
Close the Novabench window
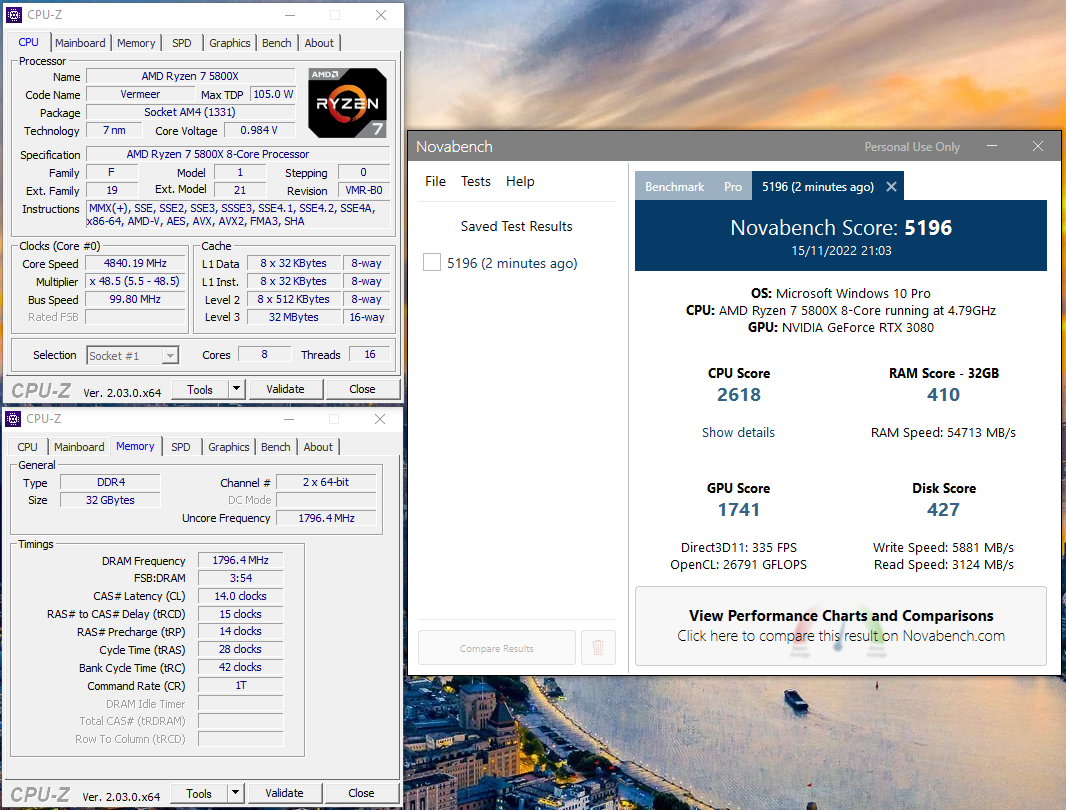coord(1037,146)
